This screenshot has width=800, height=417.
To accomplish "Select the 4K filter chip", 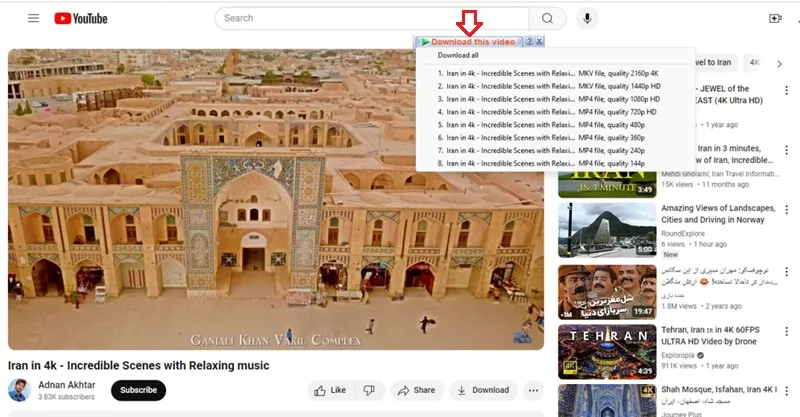I will pos(755,63).
